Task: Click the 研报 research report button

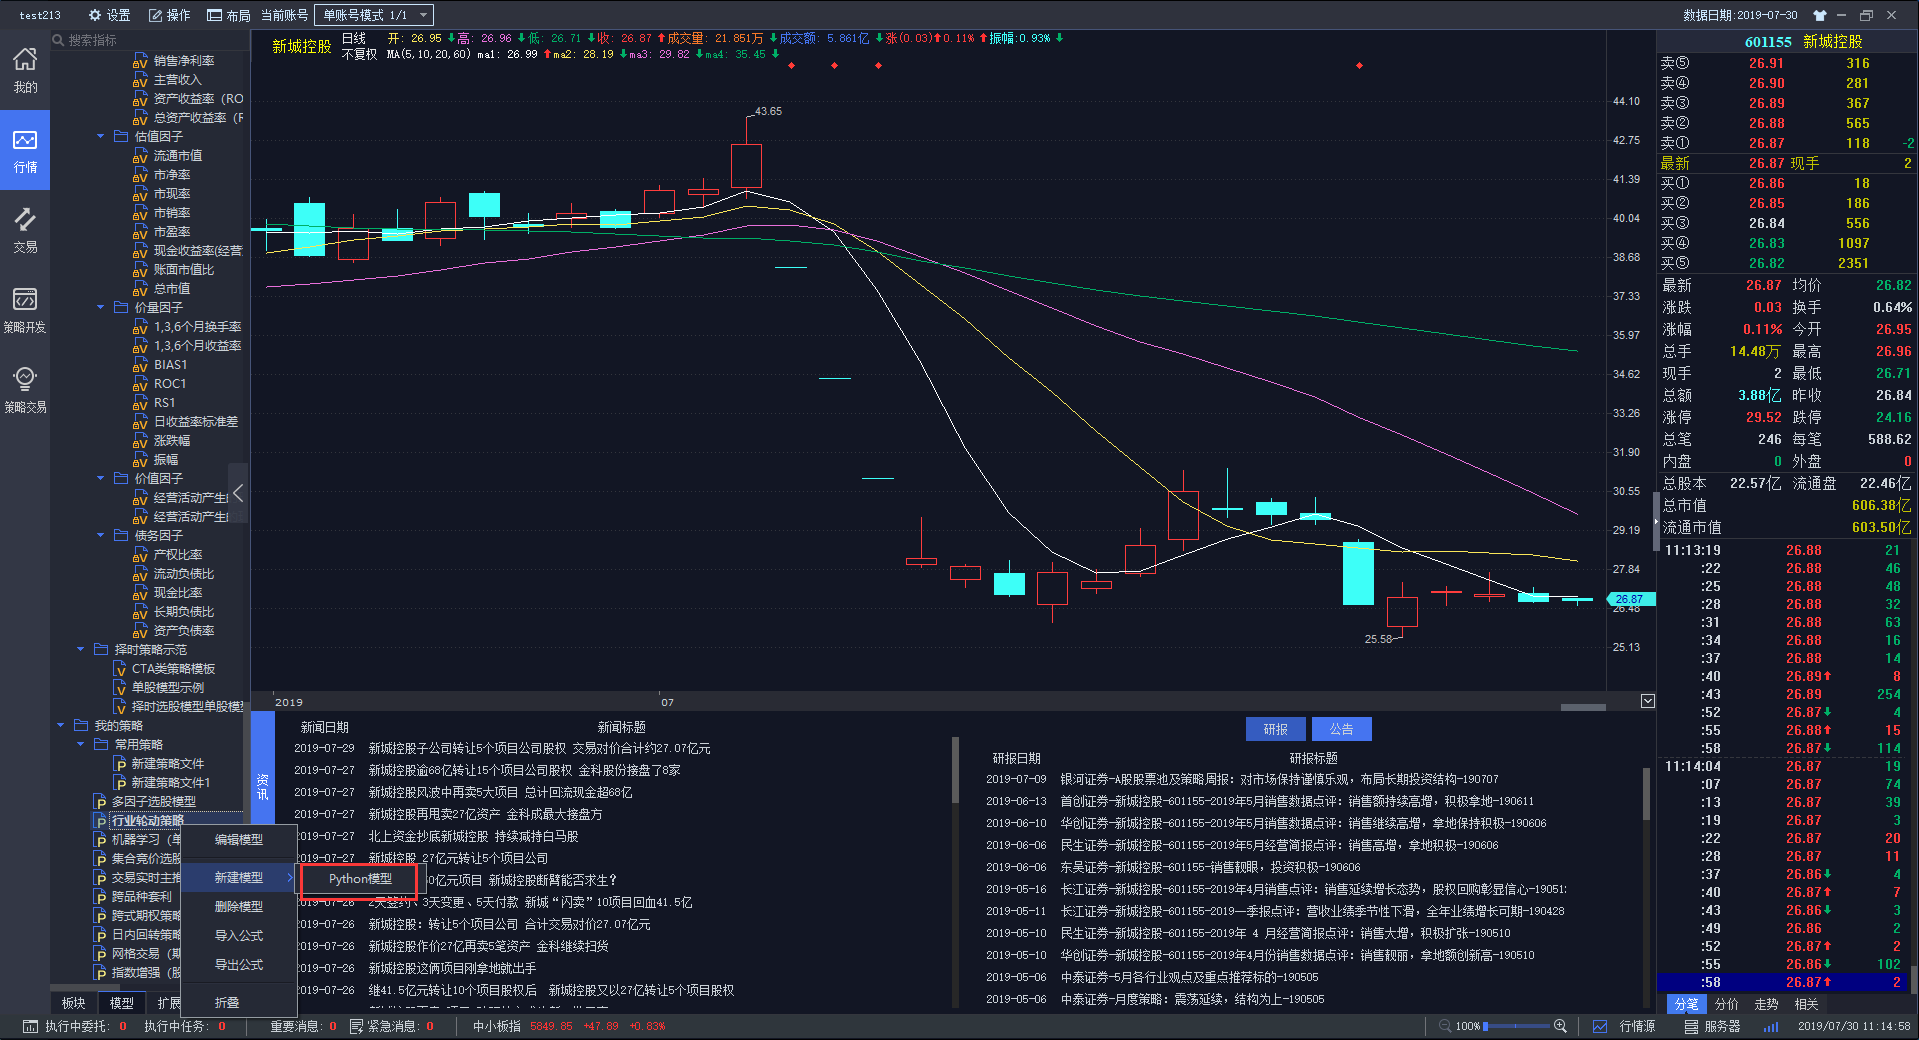Action: click(1275, 729)
